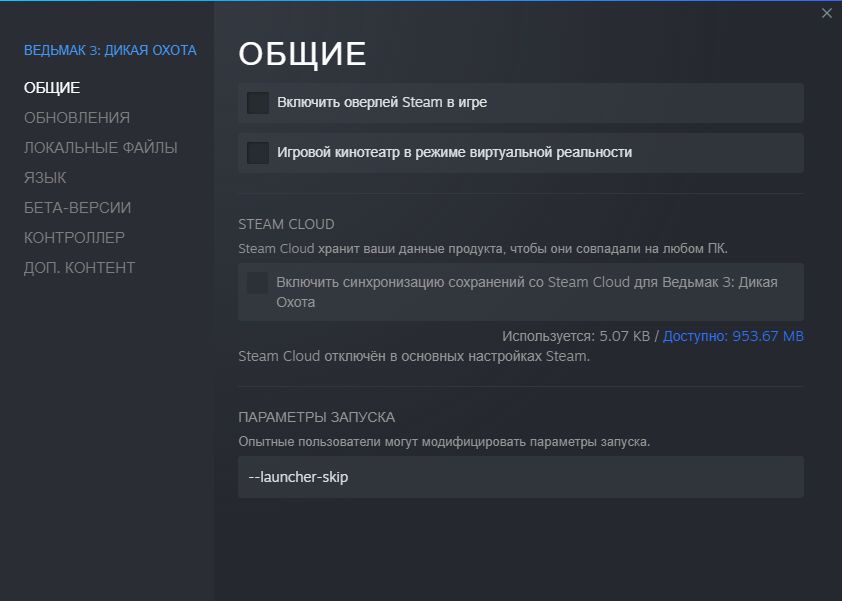The image size is (842, 601).
Task: Click the 'Используется: 5.07 KB' usage text
Action: pyautogui.click(x=576, y=336)
